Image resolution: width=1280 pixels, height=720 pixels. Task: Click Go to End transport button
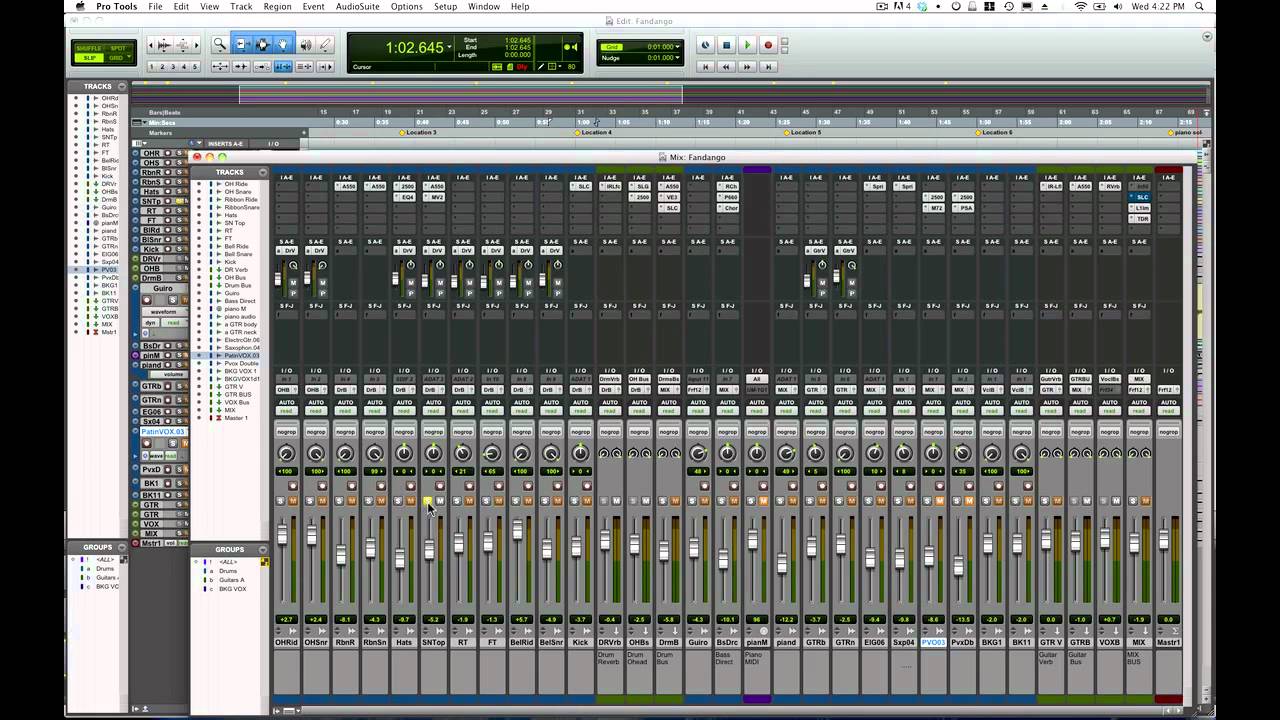[768, 67]
